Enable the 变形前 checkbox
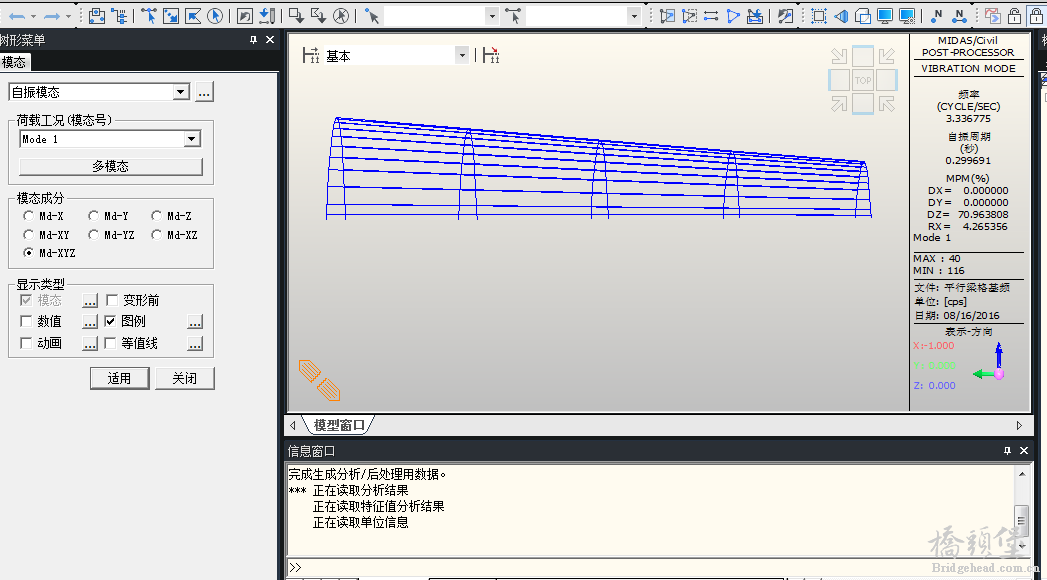This screenshot has width=1047, height=580. click(112, 300)
